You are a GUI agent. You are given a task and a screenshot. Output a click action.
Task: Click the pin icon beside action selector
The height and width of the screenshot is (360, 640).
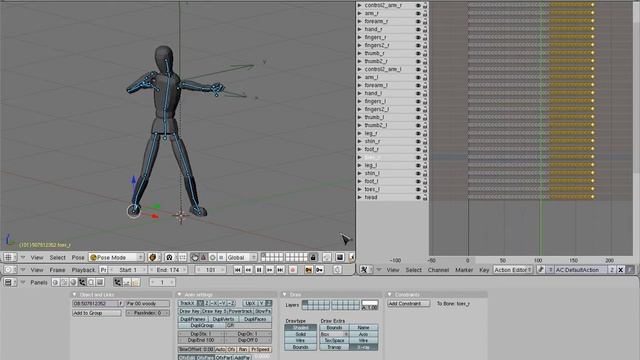pyautogui.click(x=541, y=270)
